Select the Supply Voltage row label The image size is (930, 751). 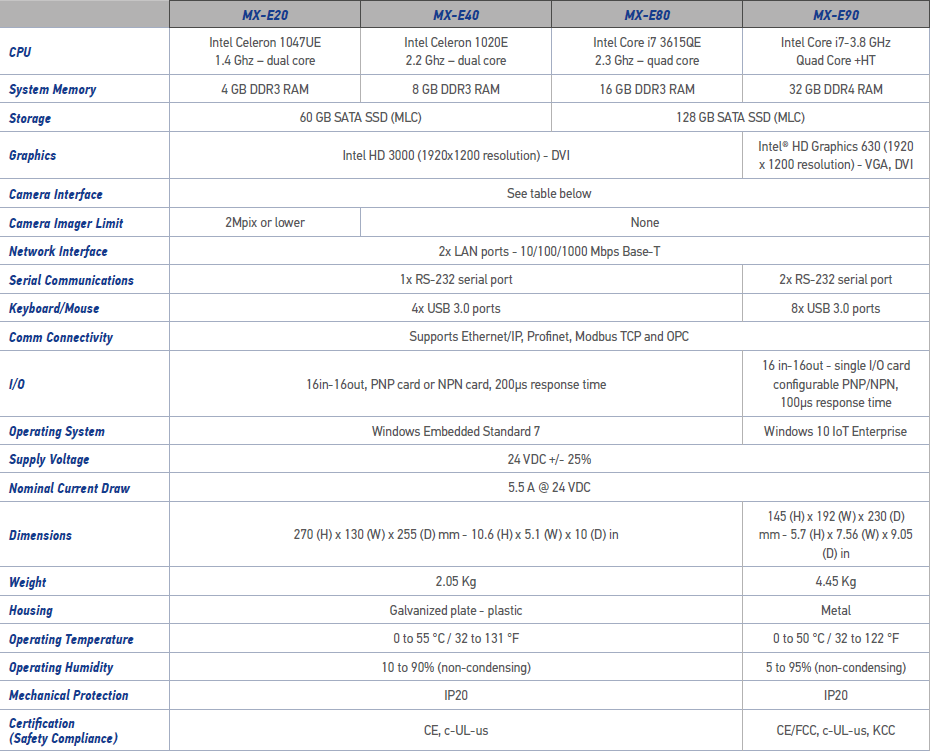click(49, 460)
